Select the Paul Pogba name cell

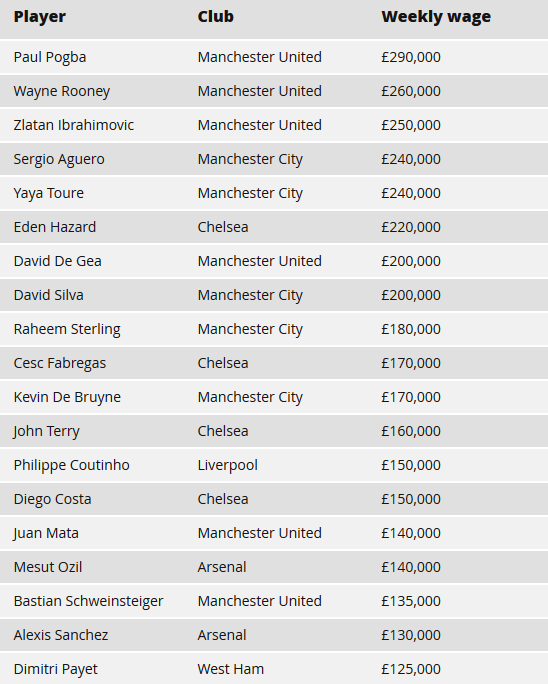pyautogui.click(x=50, y=57)
